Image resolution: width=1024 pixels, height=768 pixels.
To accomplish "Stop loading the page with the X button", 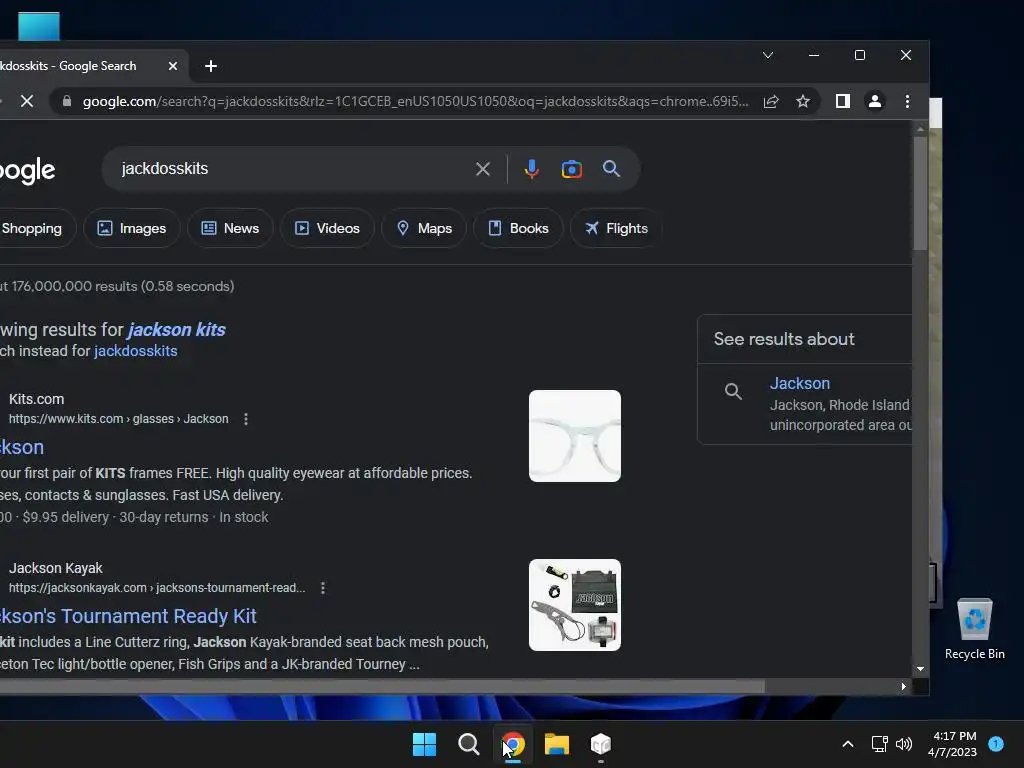I will click(x=27, y=101).
